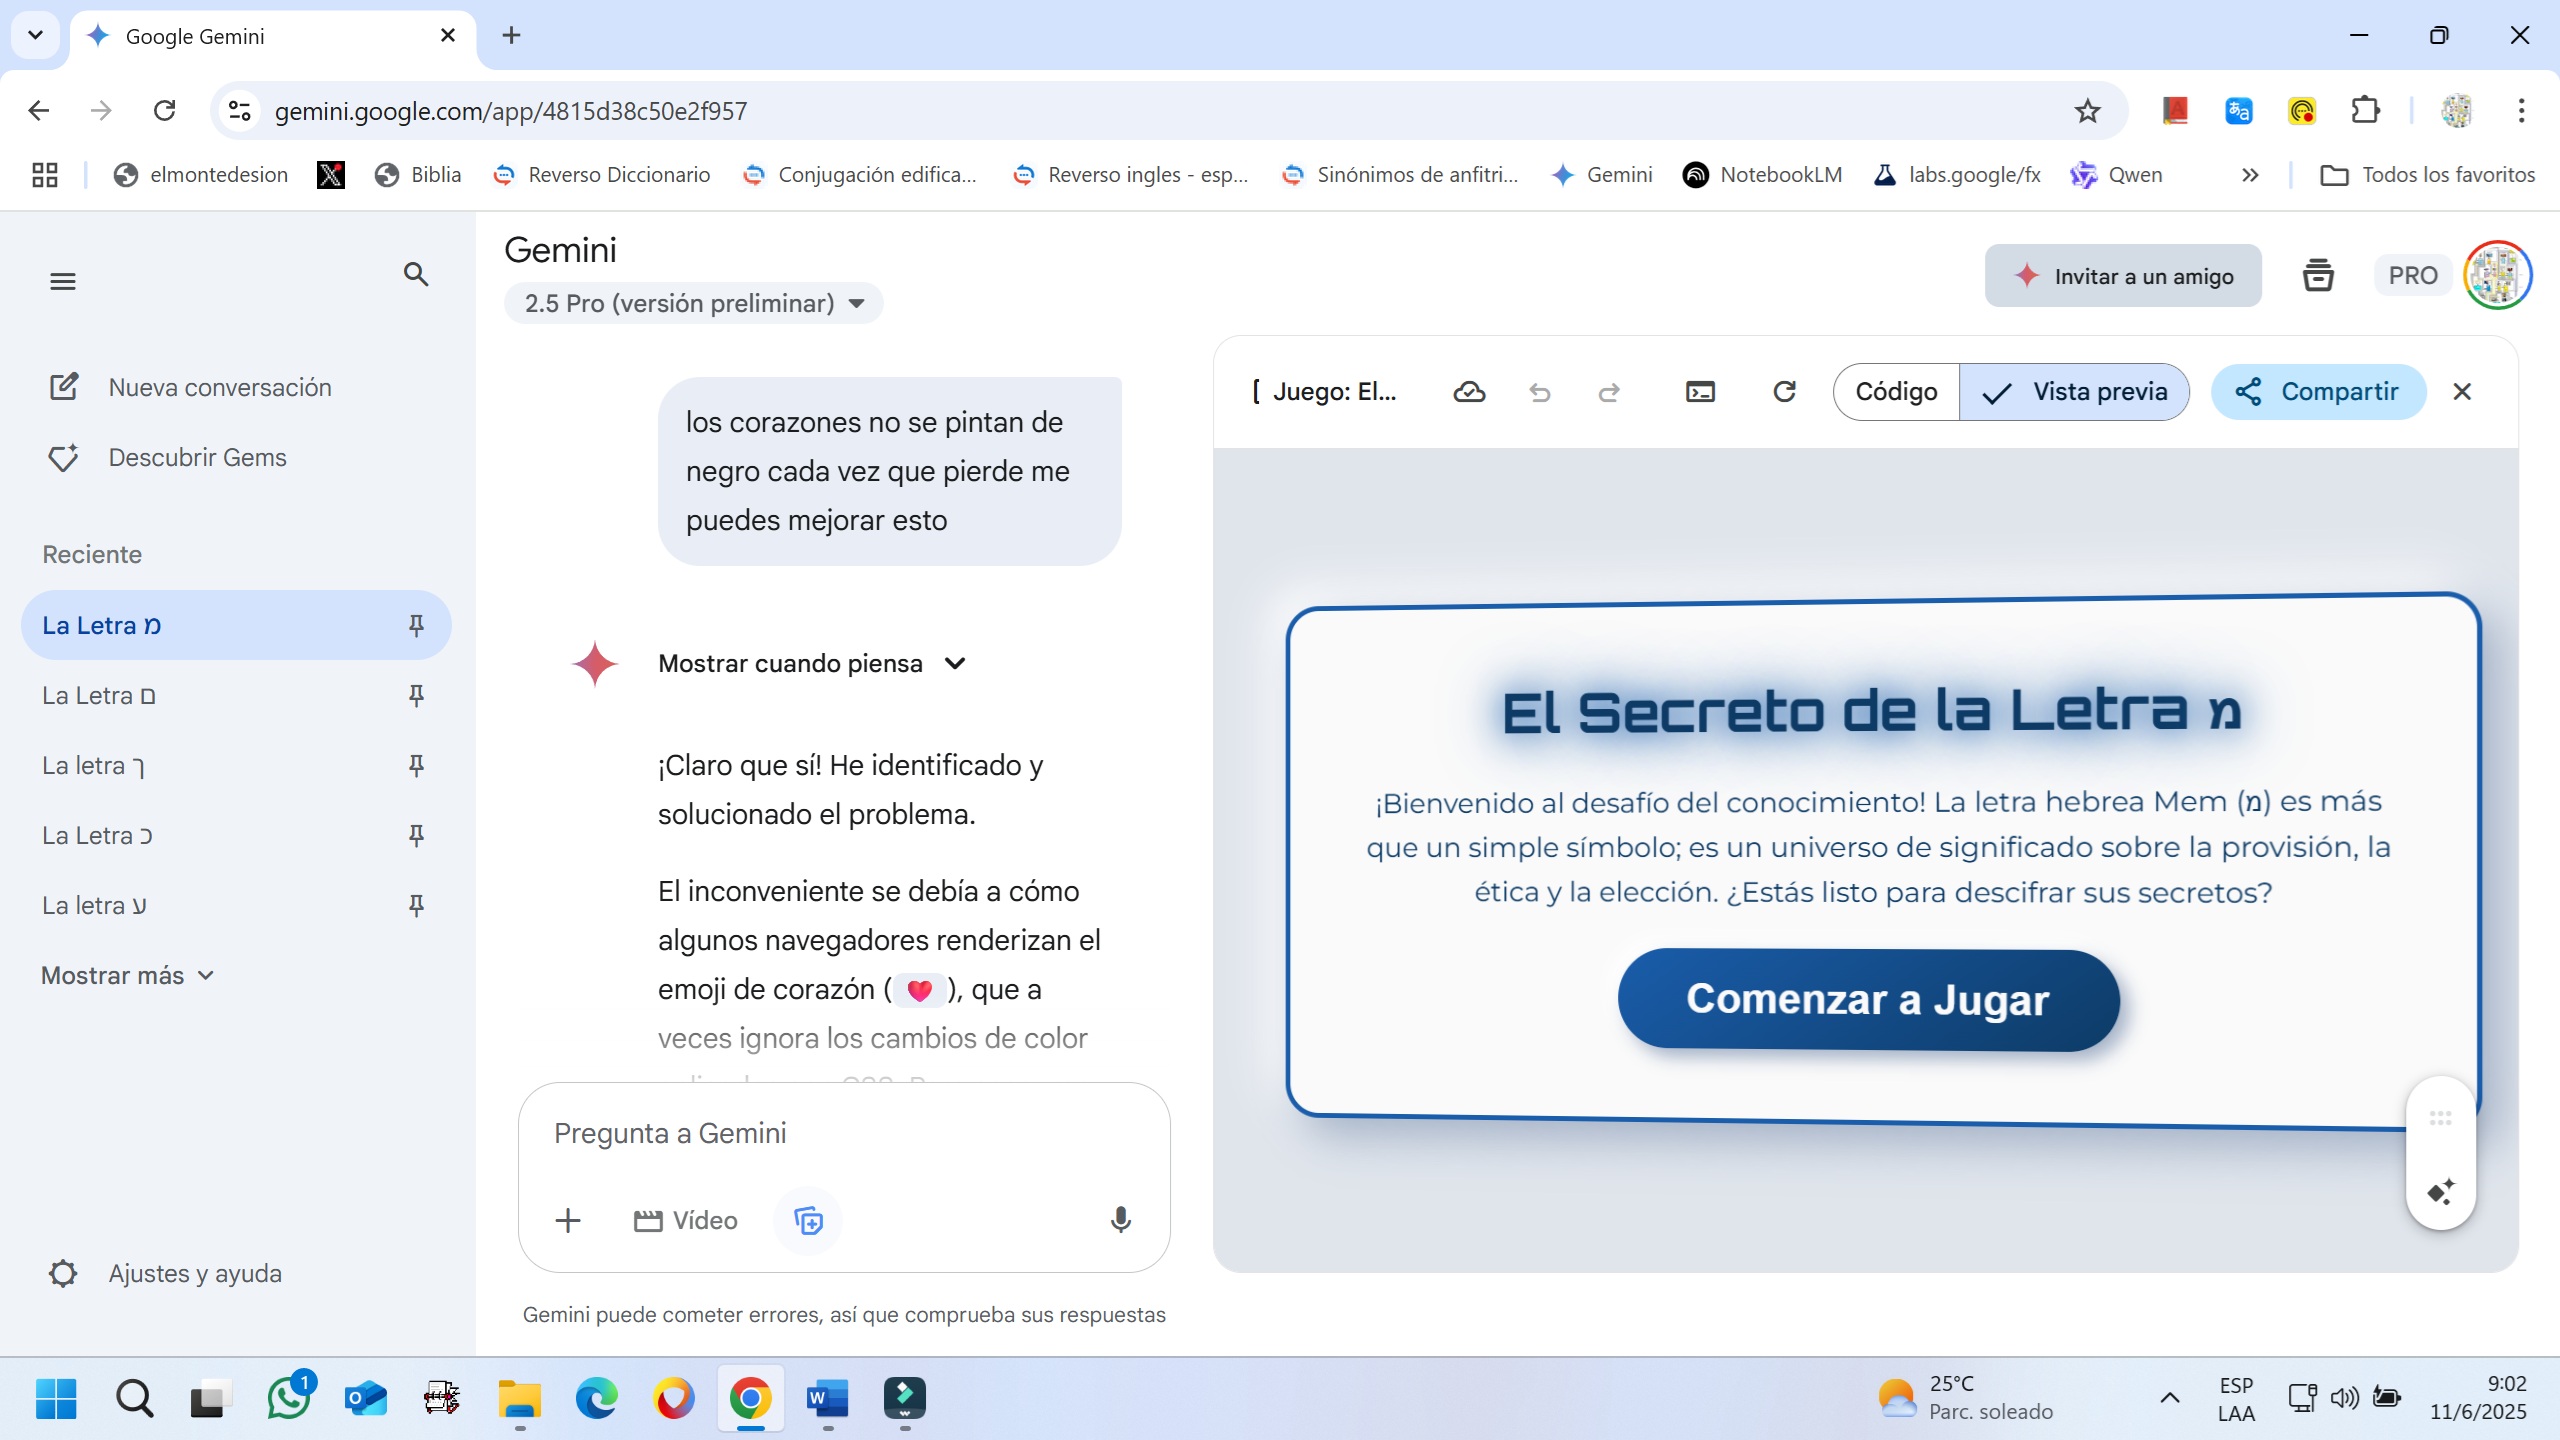Click the canvas undo arrow
The image size is (2560, 1440).
[1540, 392]
